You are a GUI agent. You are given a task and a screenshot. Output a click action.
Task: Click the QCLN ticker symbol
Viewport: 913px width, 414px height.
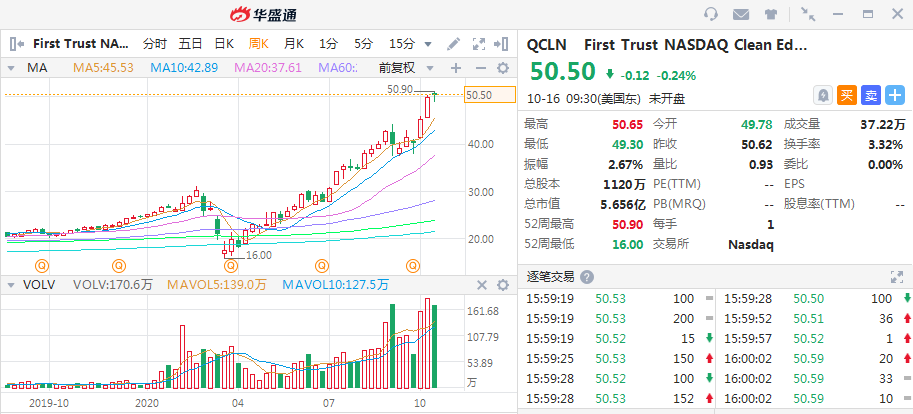point(547,45)
